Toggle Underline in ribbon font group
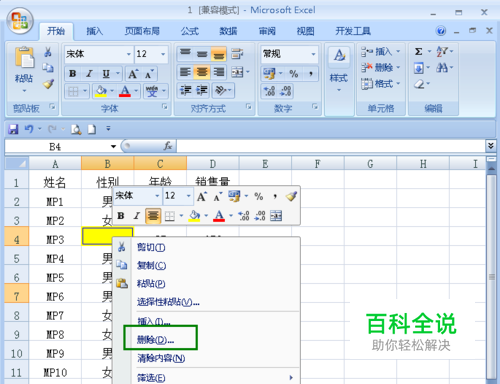This screenshot has width=500, height=384. coord(106,74)
